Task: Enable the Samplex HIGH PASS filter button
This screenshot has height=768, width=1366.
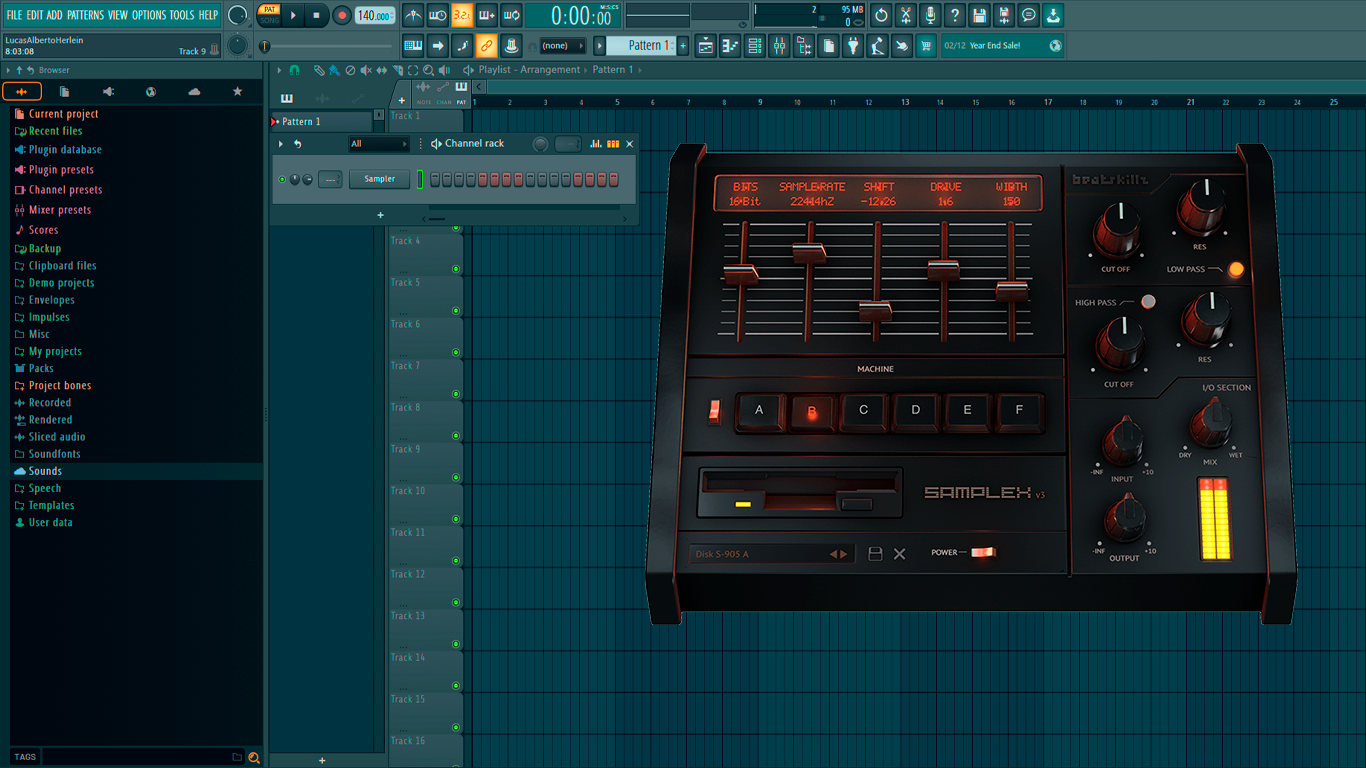Action: click(1148, 301)
